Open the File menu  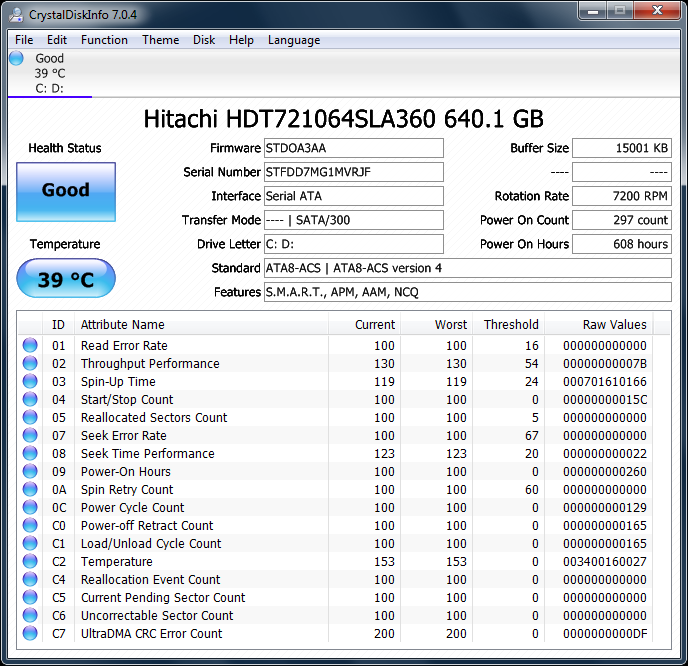[24, 40]
